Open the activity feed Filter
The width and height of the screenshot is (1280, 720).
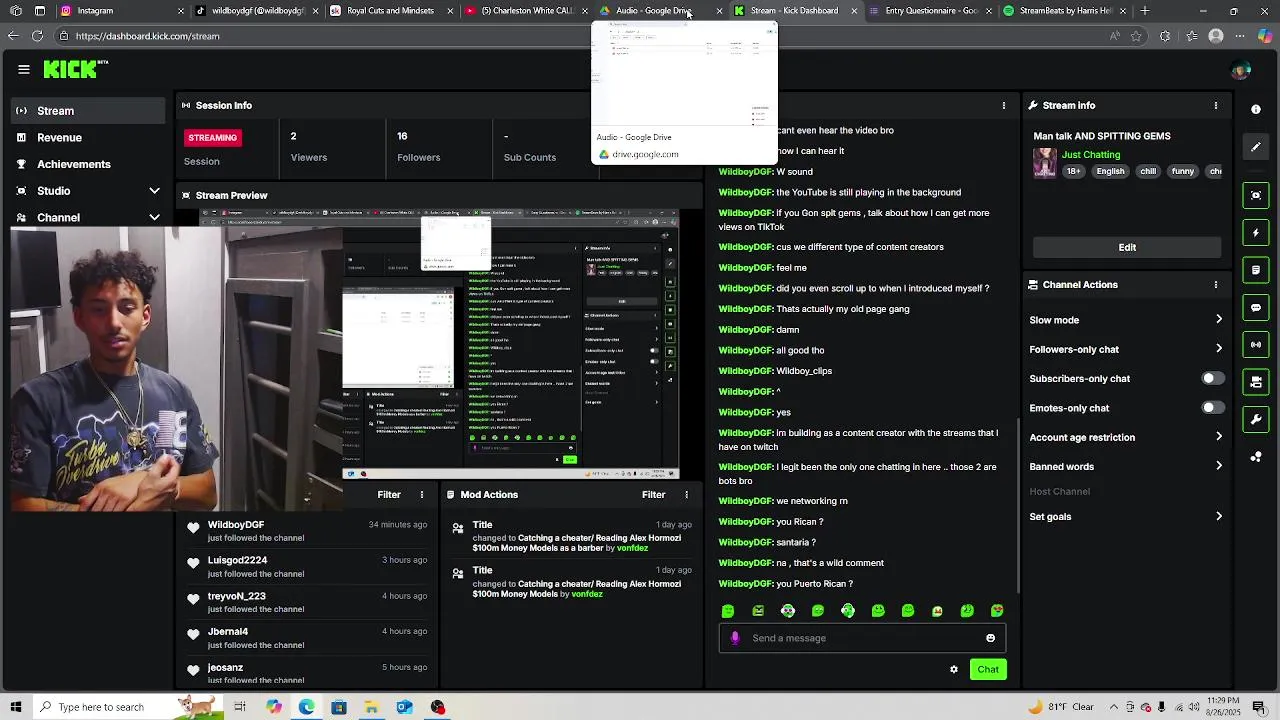(x=389, y=494)
